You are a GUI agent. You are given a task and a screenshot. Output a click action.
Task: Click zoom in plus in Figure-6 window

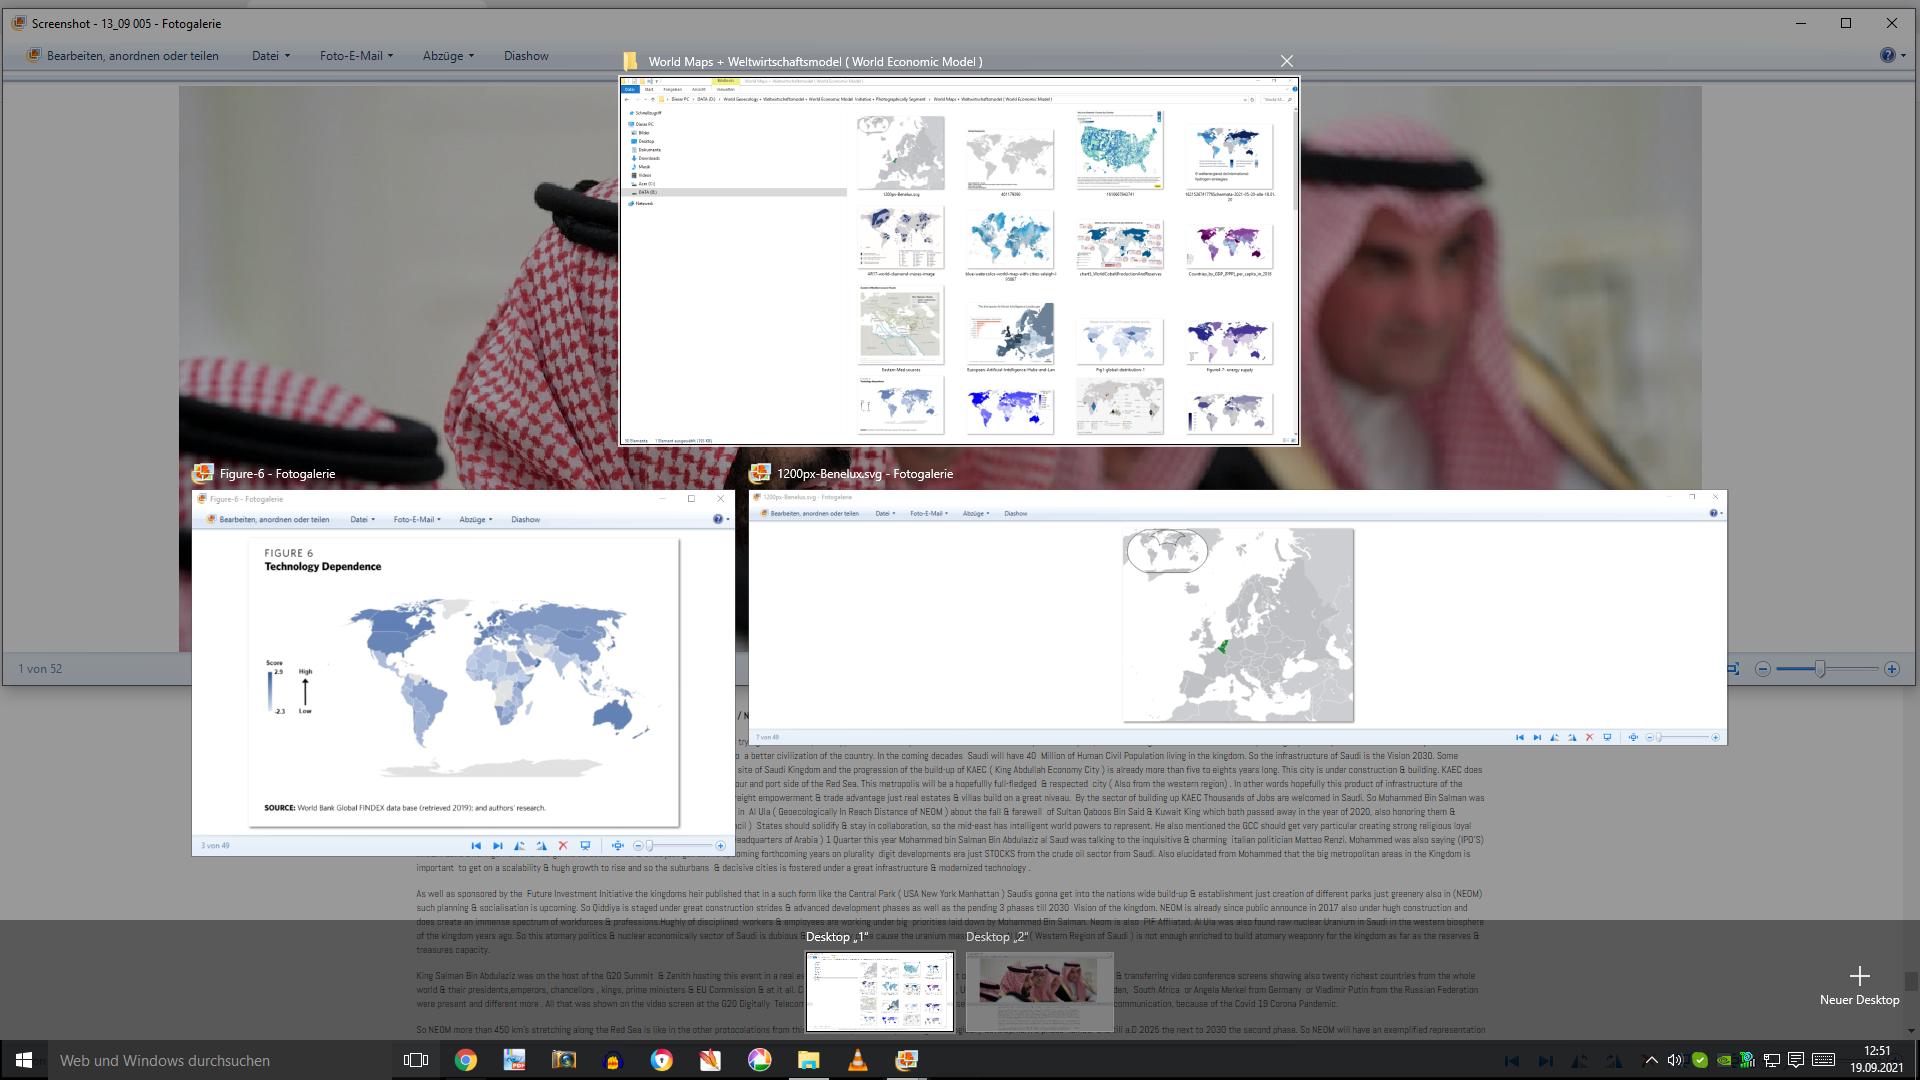click(720, 846)
